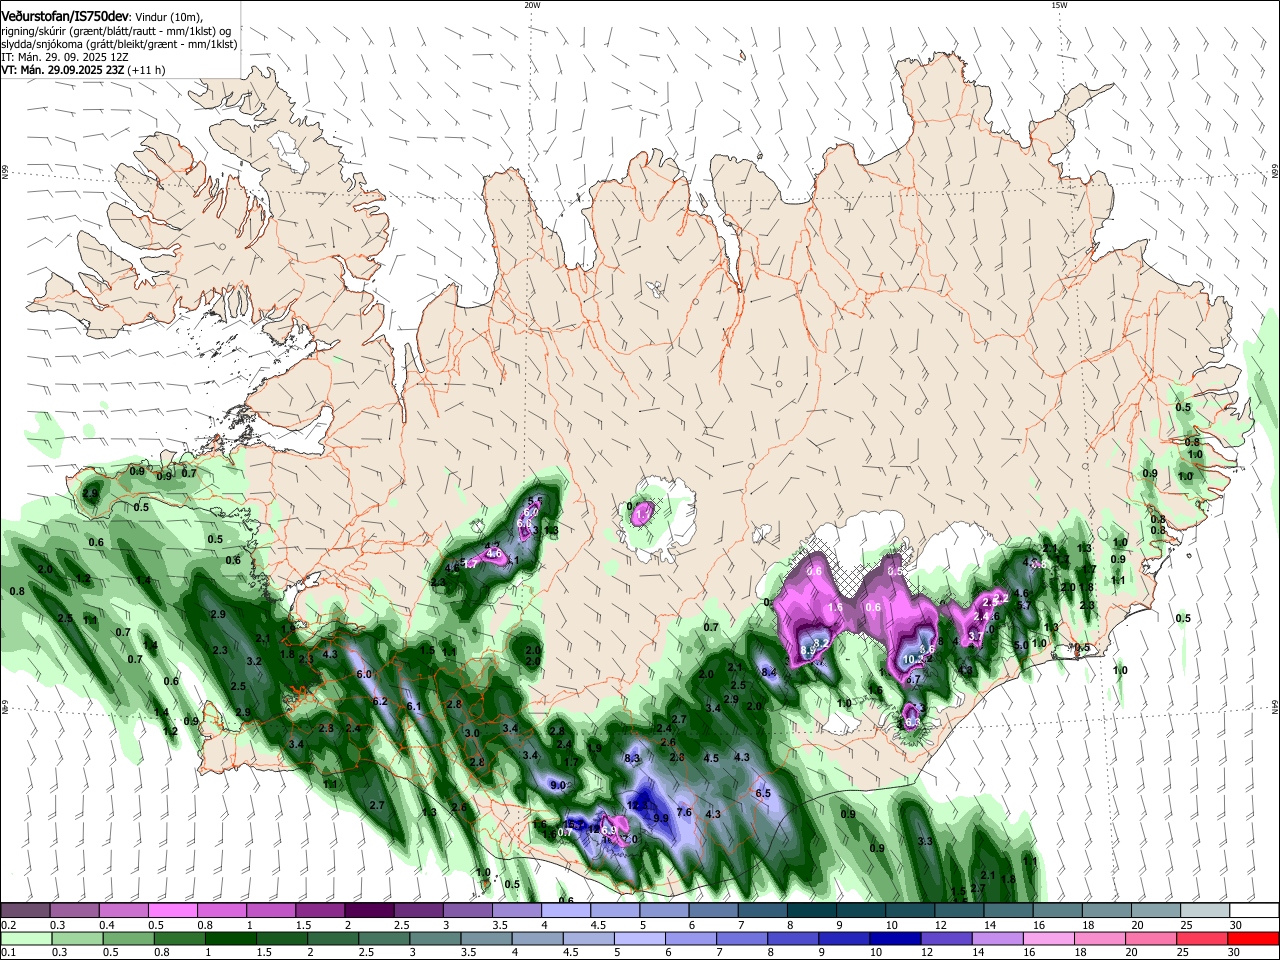1280x960 pixels.
Task: Click the white swatch ending the sleet/snow scale
Action: click(1254, 910)
